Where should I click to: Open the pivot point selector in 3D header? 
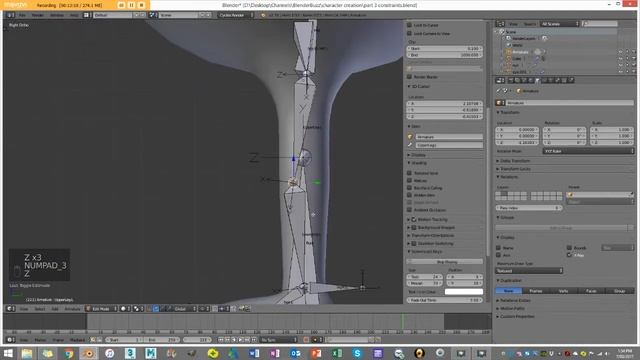tap(138, 309)
